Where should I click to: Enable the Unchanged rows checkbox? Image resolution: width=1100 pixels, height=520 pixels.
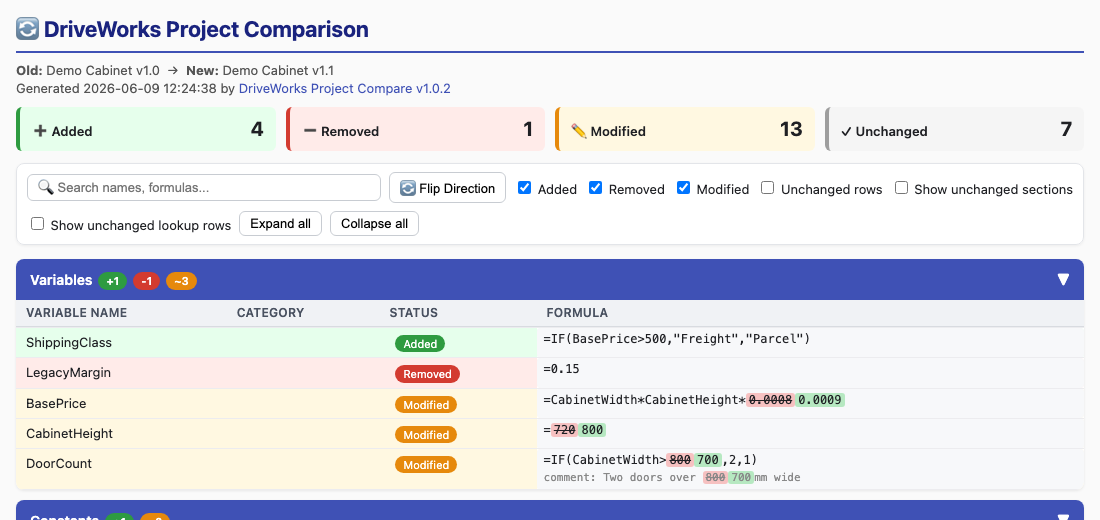767,187
